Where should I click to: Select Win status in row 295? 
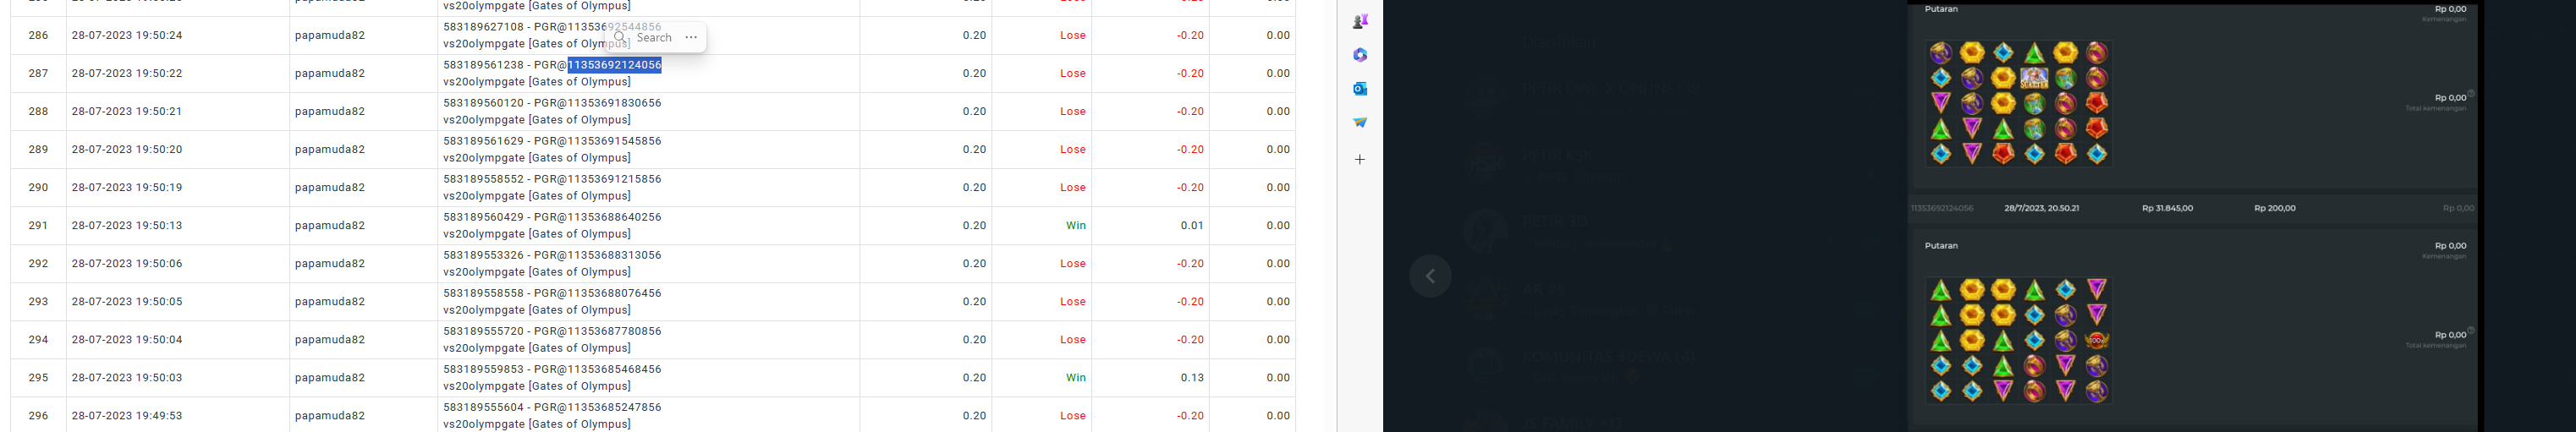1075,378
